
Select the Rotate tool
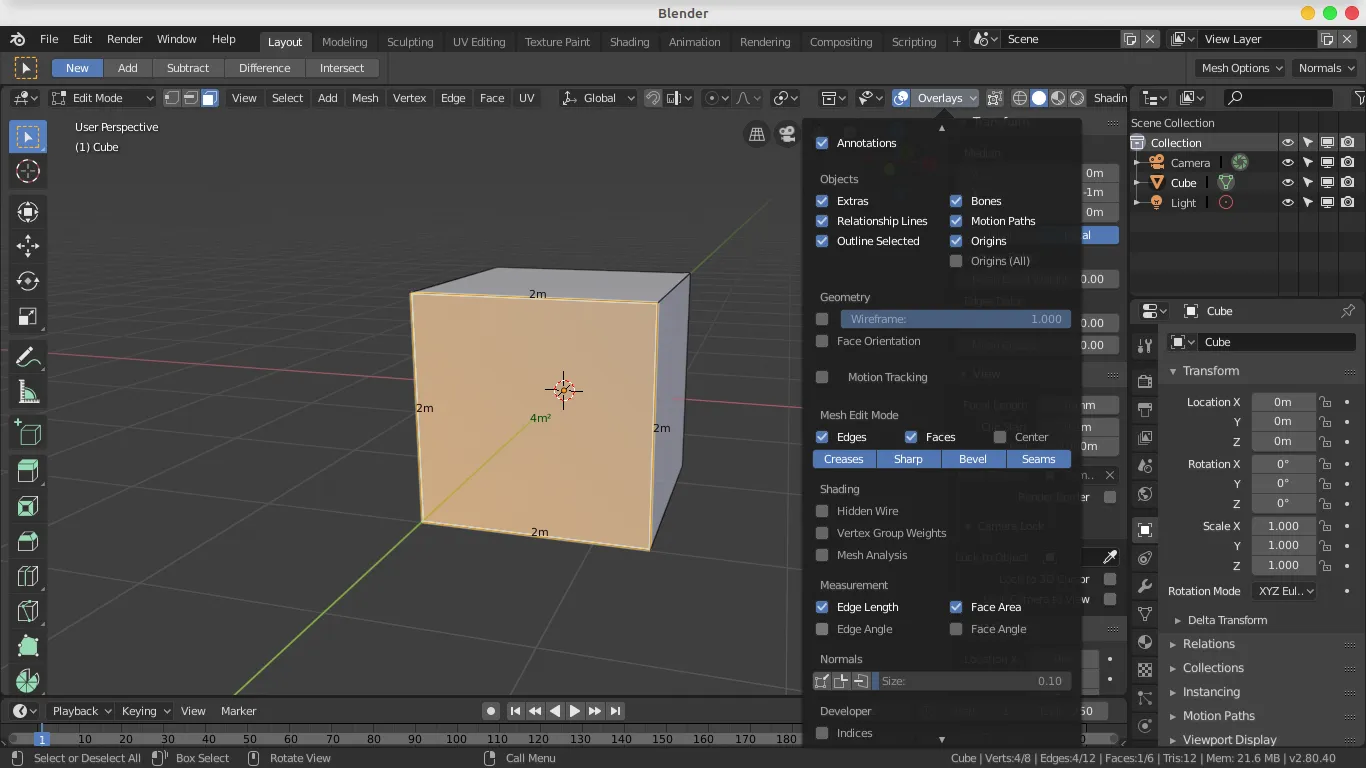tap(28, 282)
